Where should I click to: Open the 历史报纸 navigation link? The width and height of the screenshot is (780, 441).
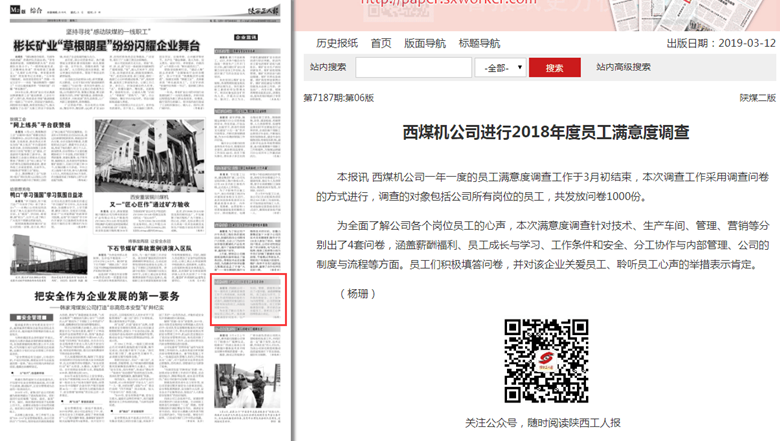click(337, 43)
